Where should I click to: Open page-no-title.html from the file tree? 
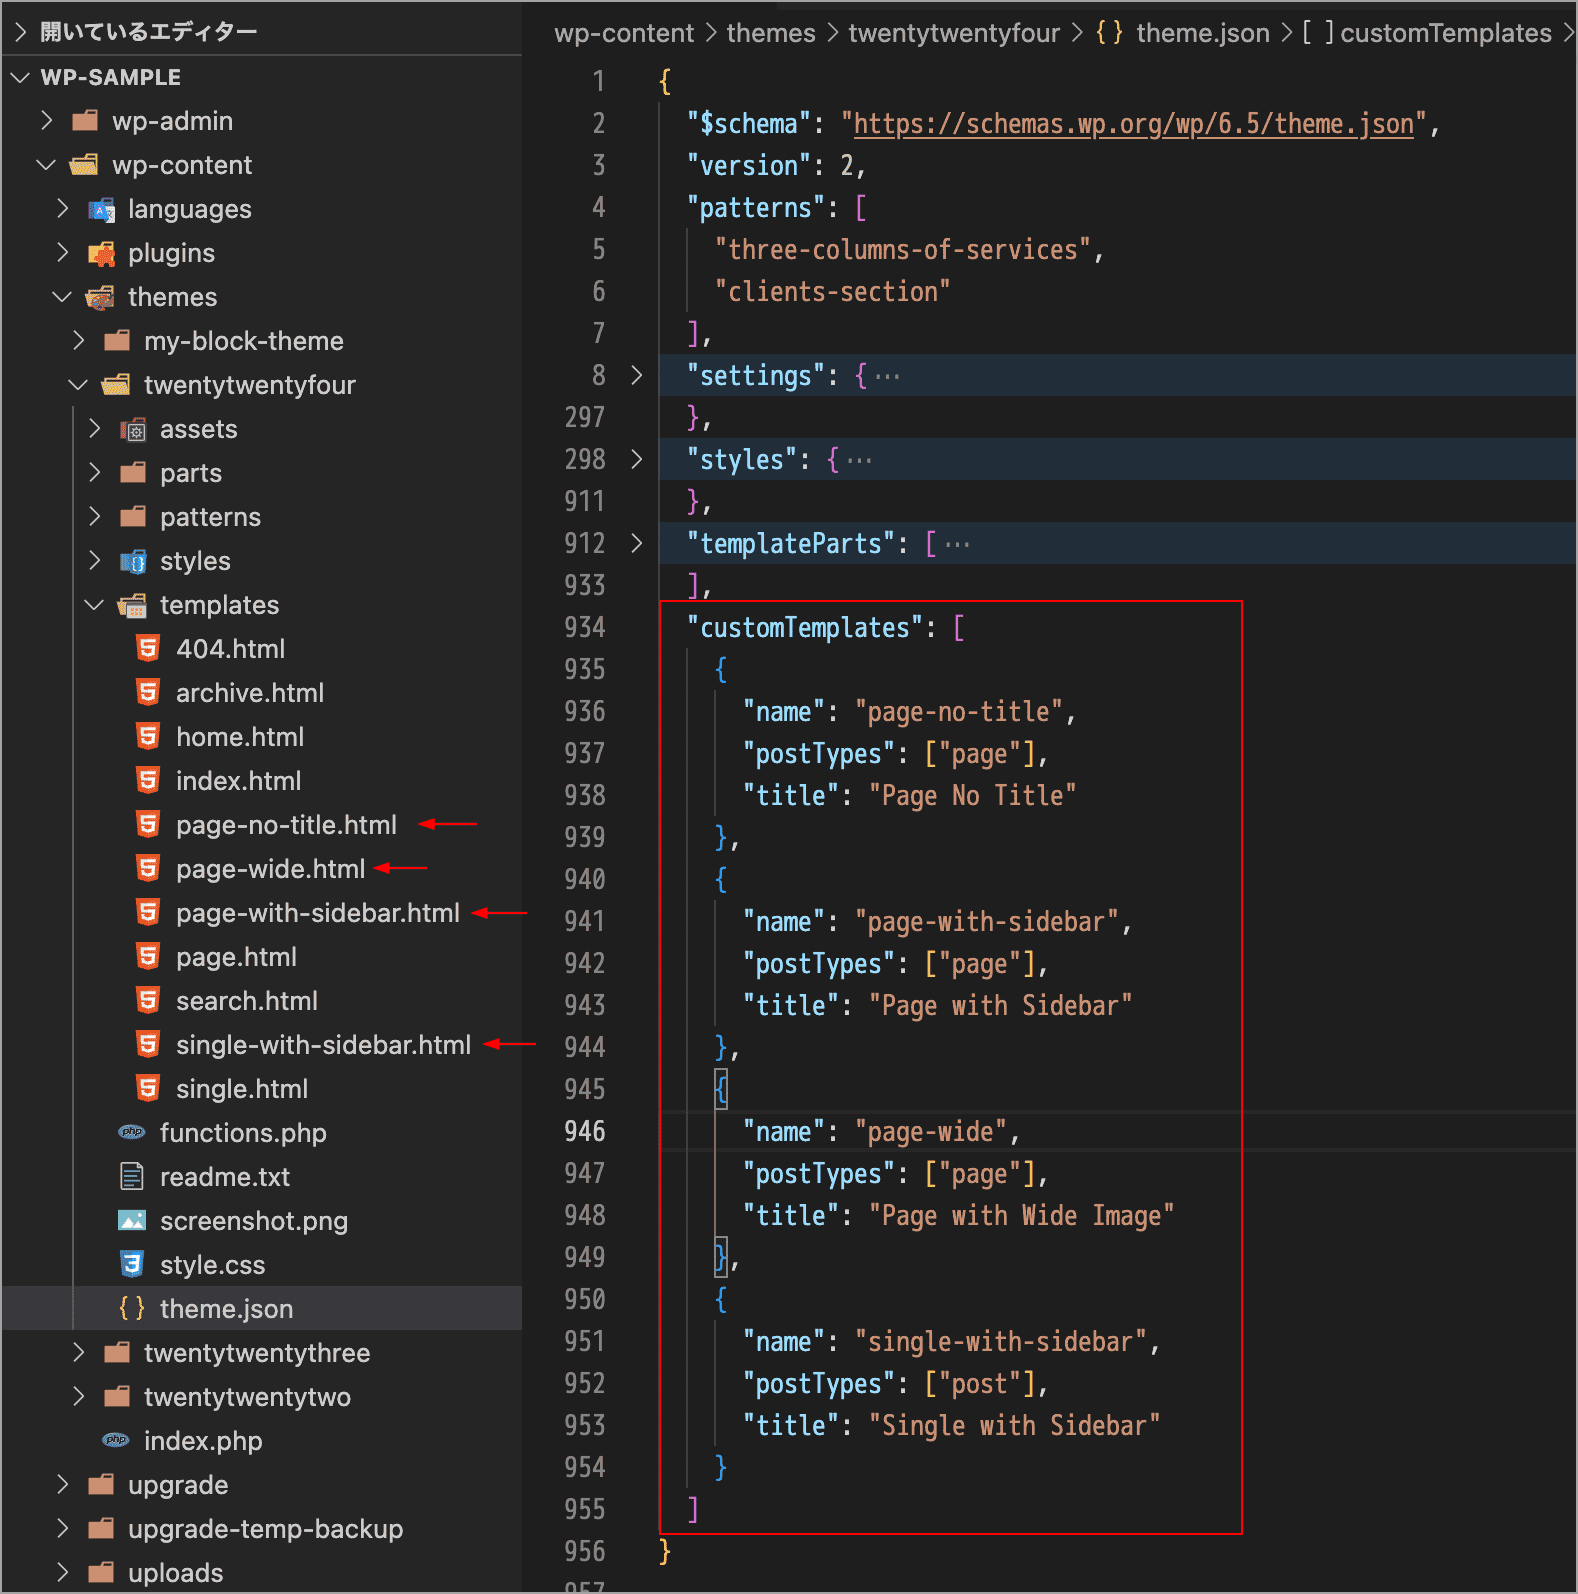coord(286,825)
